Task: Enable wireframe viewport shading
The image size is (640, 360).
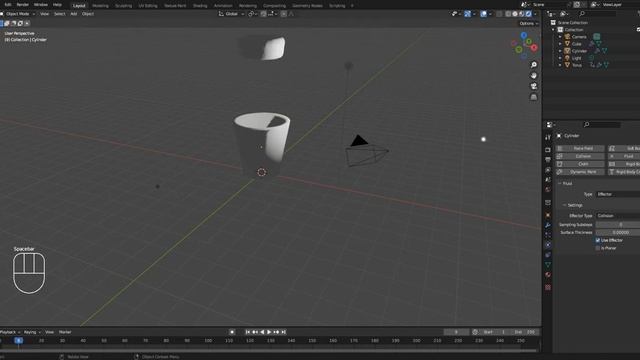Action: (508, 14)
